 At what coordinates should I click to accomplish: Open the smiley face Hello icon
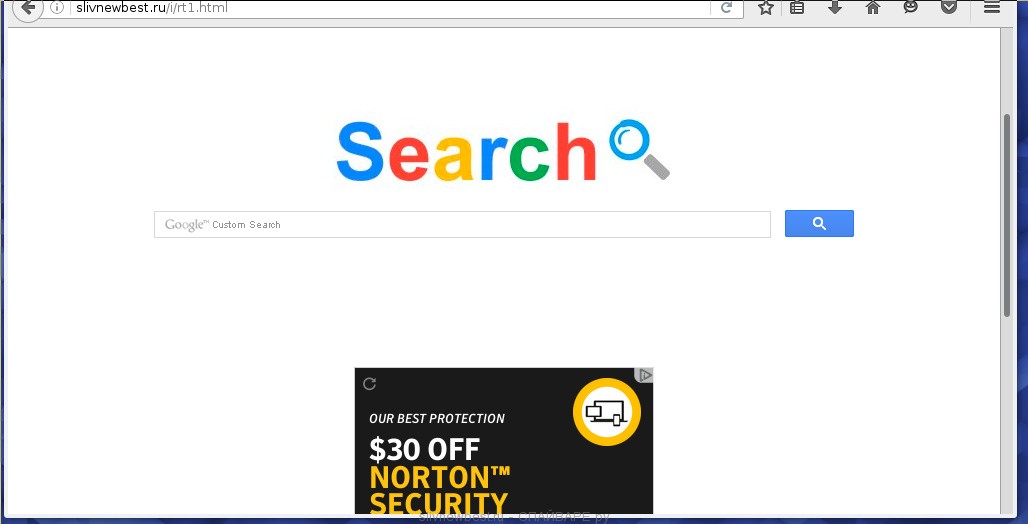tap(911, 7)
